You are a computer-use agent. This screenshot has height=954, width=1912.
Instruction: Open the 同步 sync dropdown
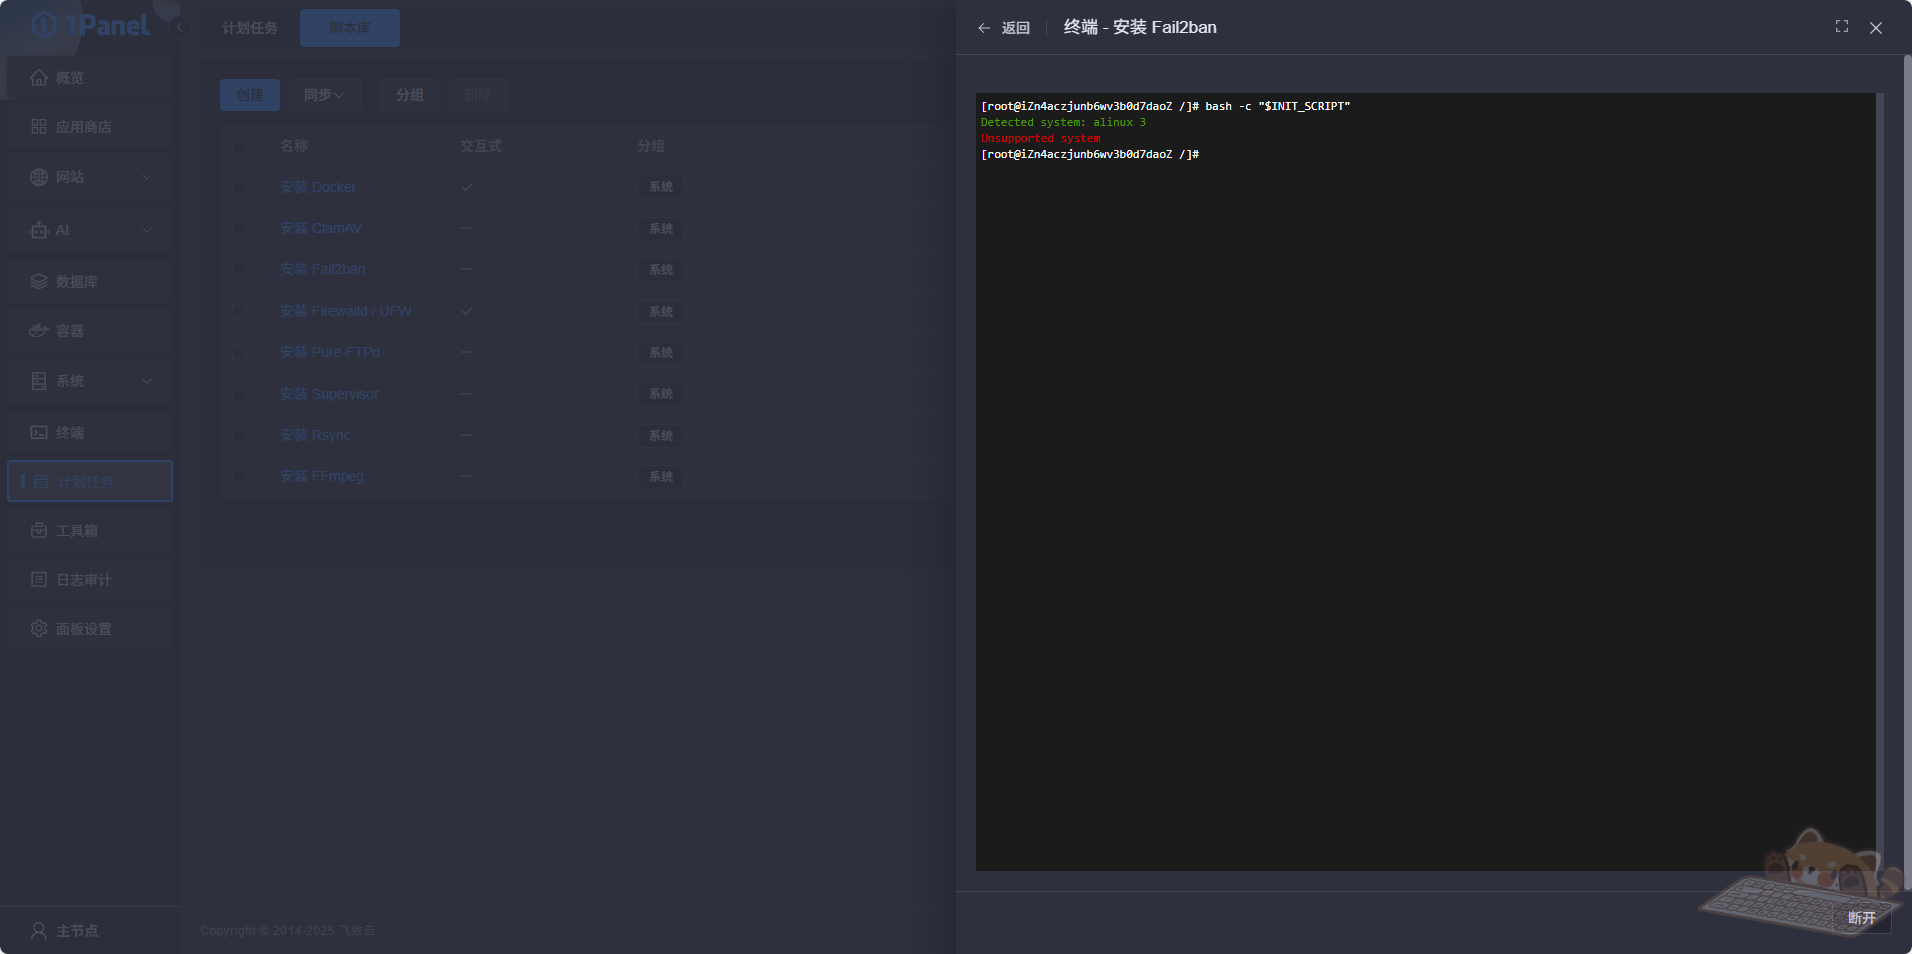pos(324,95)
